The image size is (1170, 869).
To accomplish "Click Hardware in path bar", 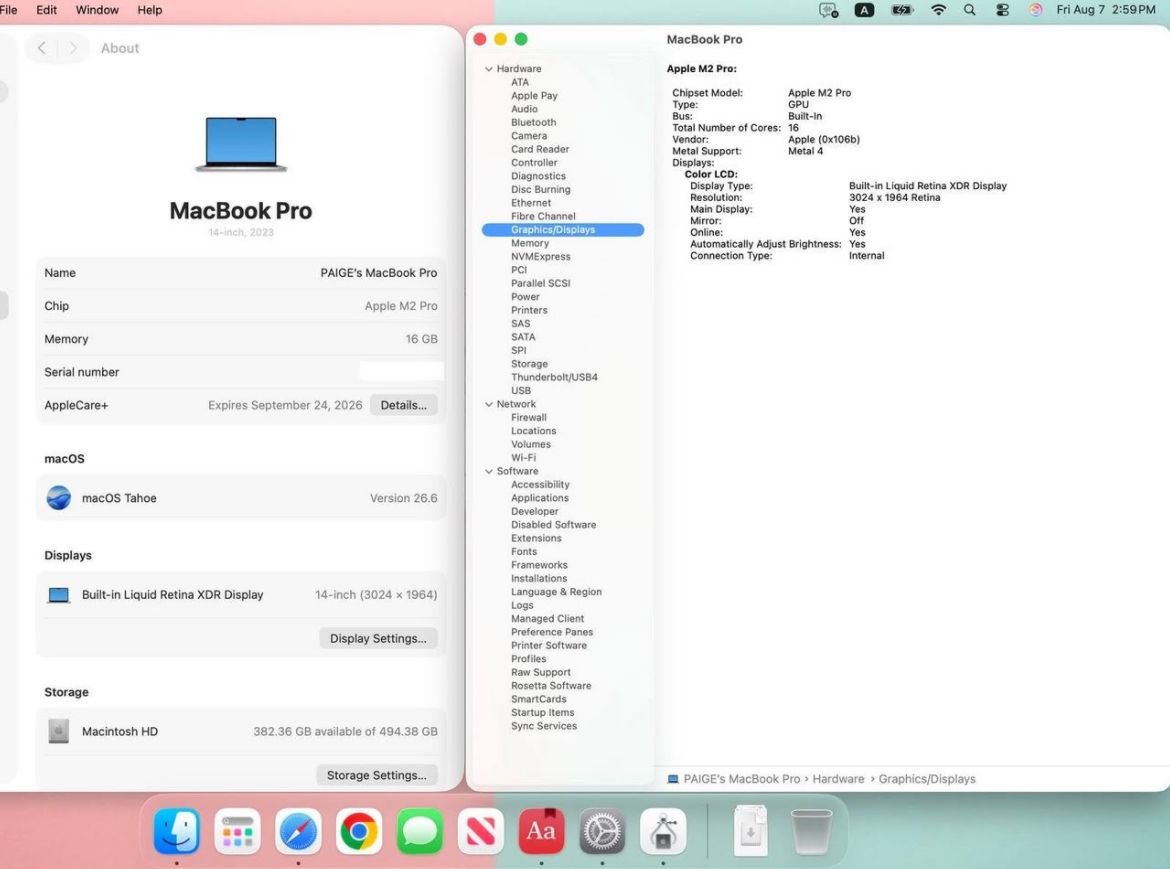I will [838, 779].
